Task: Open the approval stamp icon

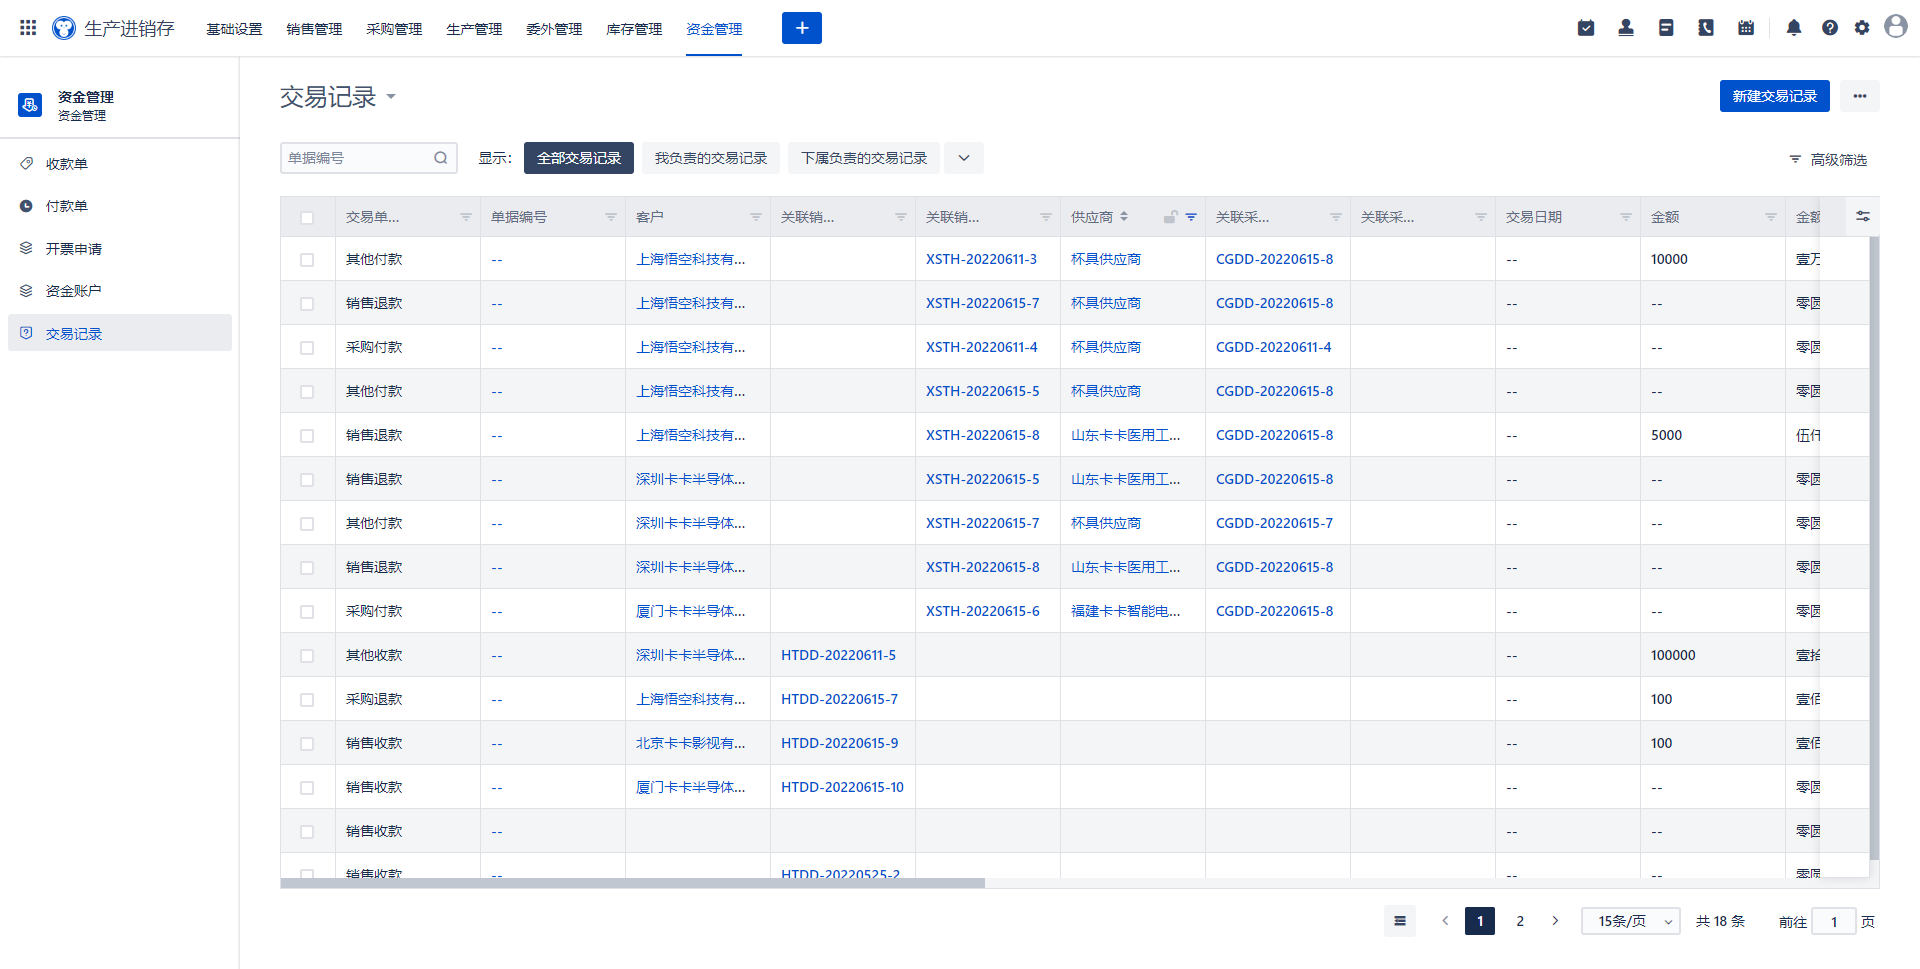Action: [x=1626, y=28]
